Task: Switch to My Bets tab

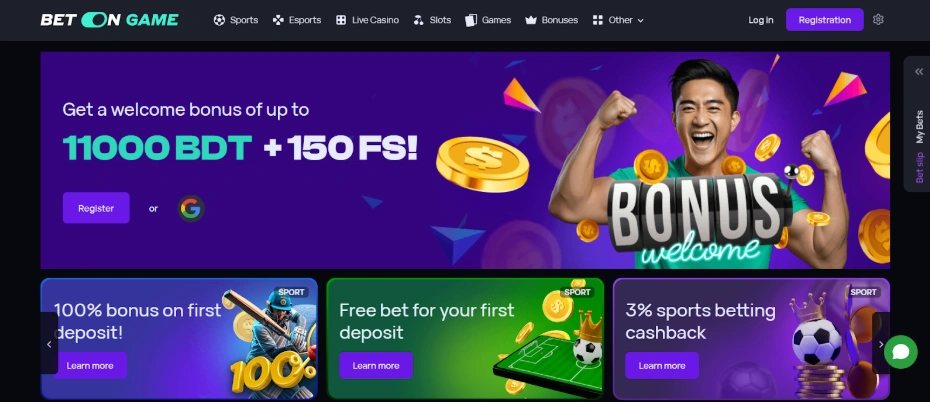Action: click(x=920, y=127)
